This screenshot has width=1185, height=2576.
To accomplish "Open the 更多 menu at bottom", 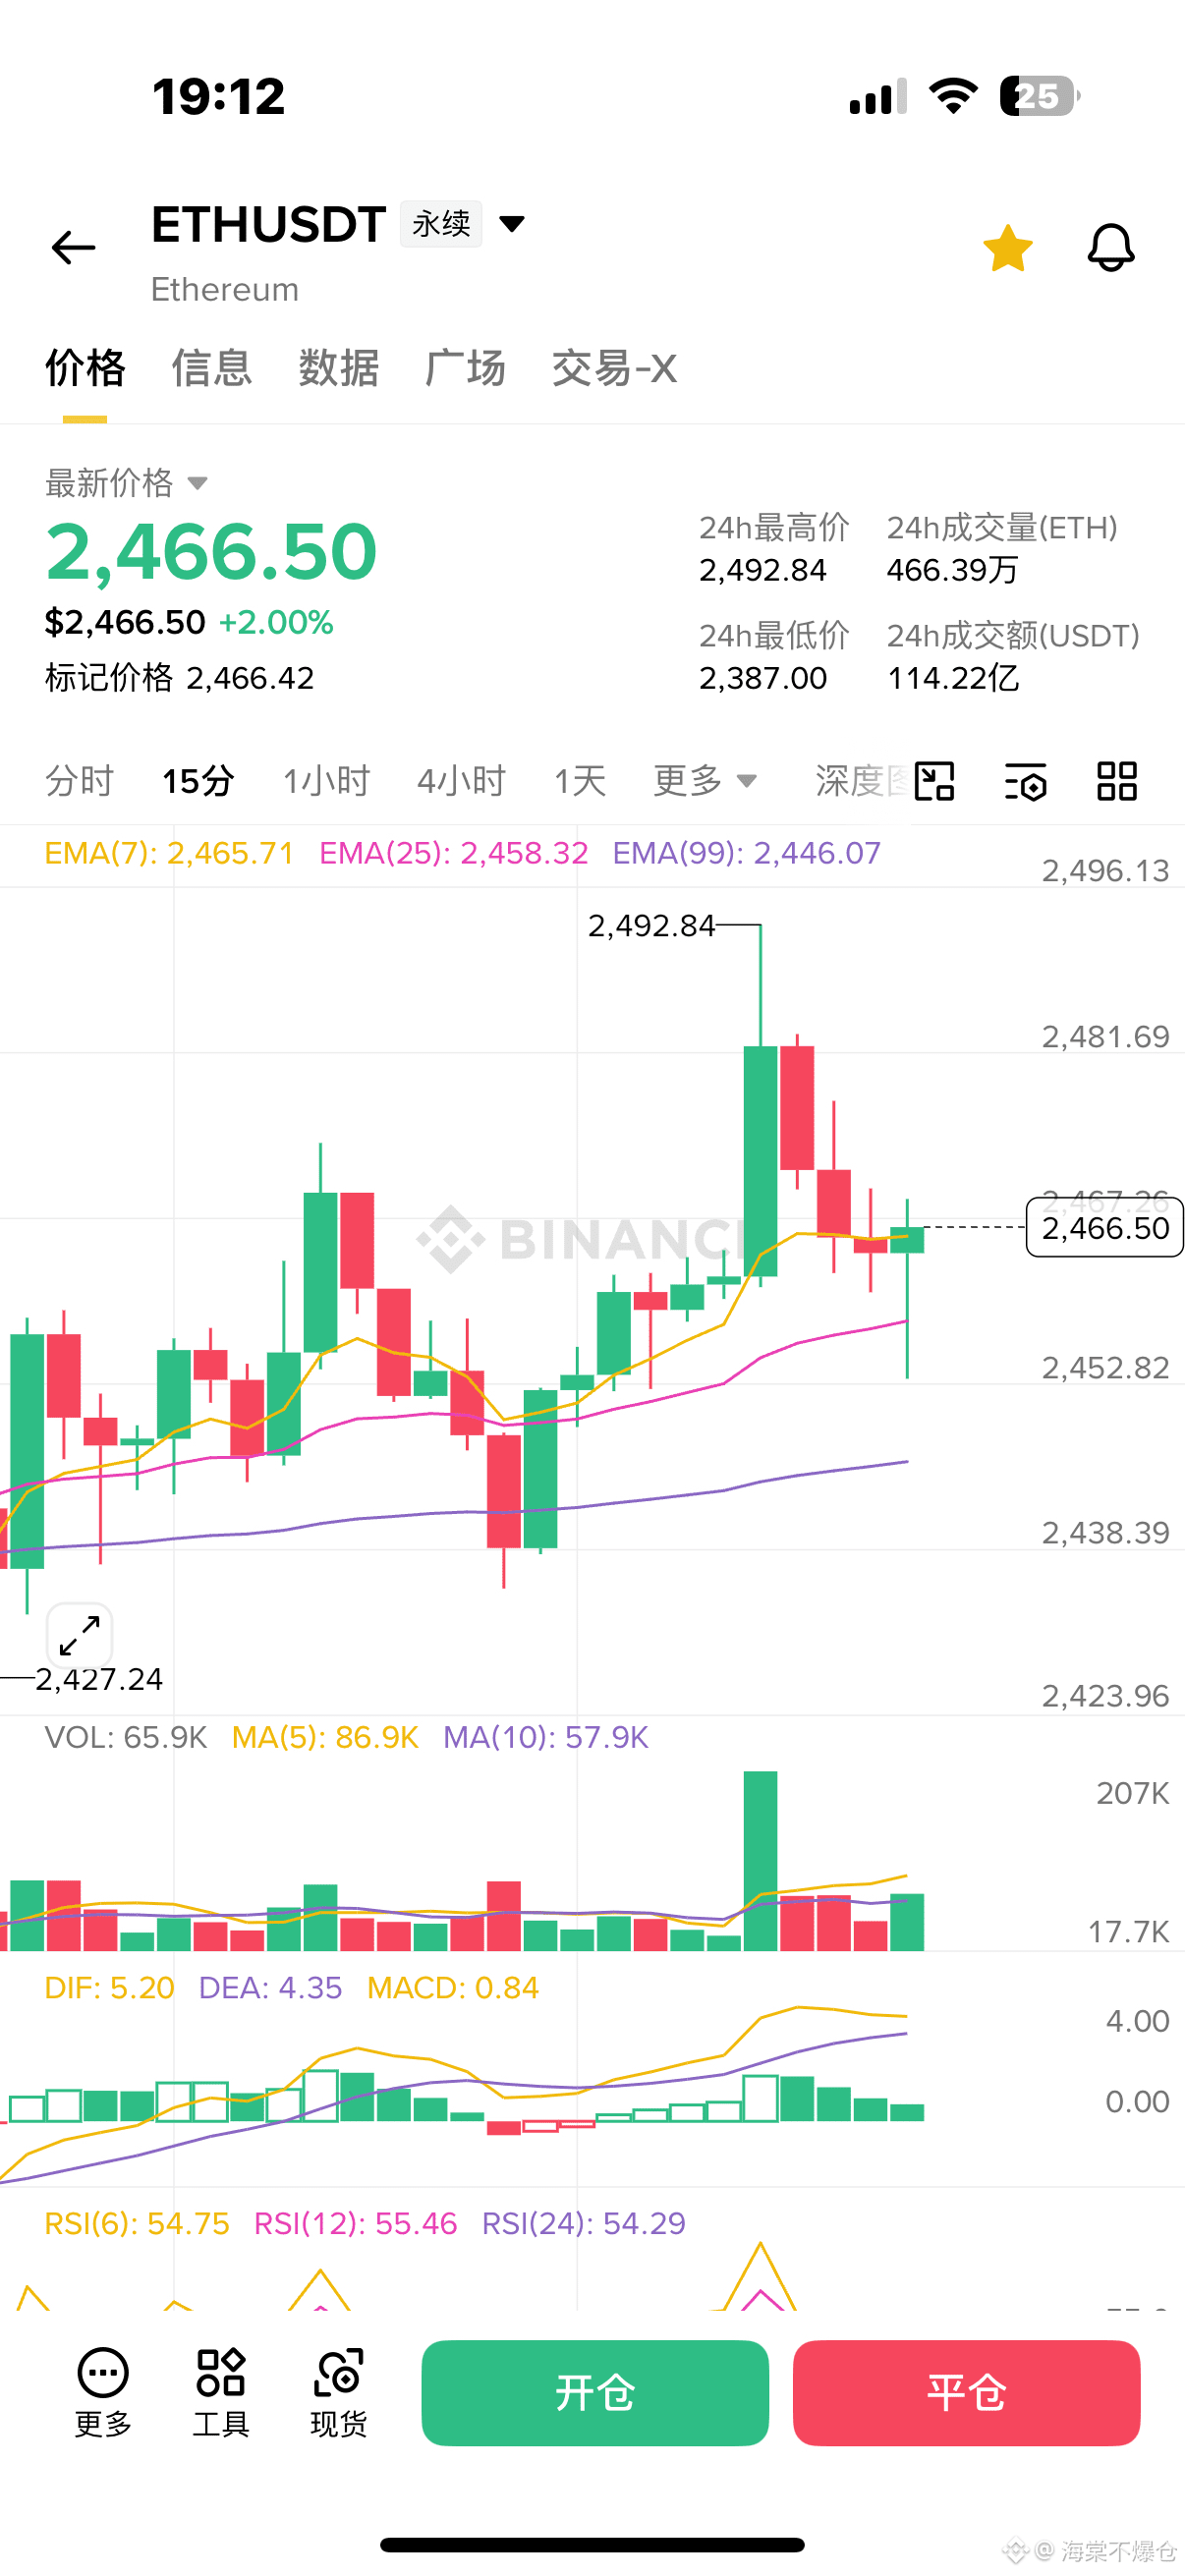I will (x=103, y=2392).
